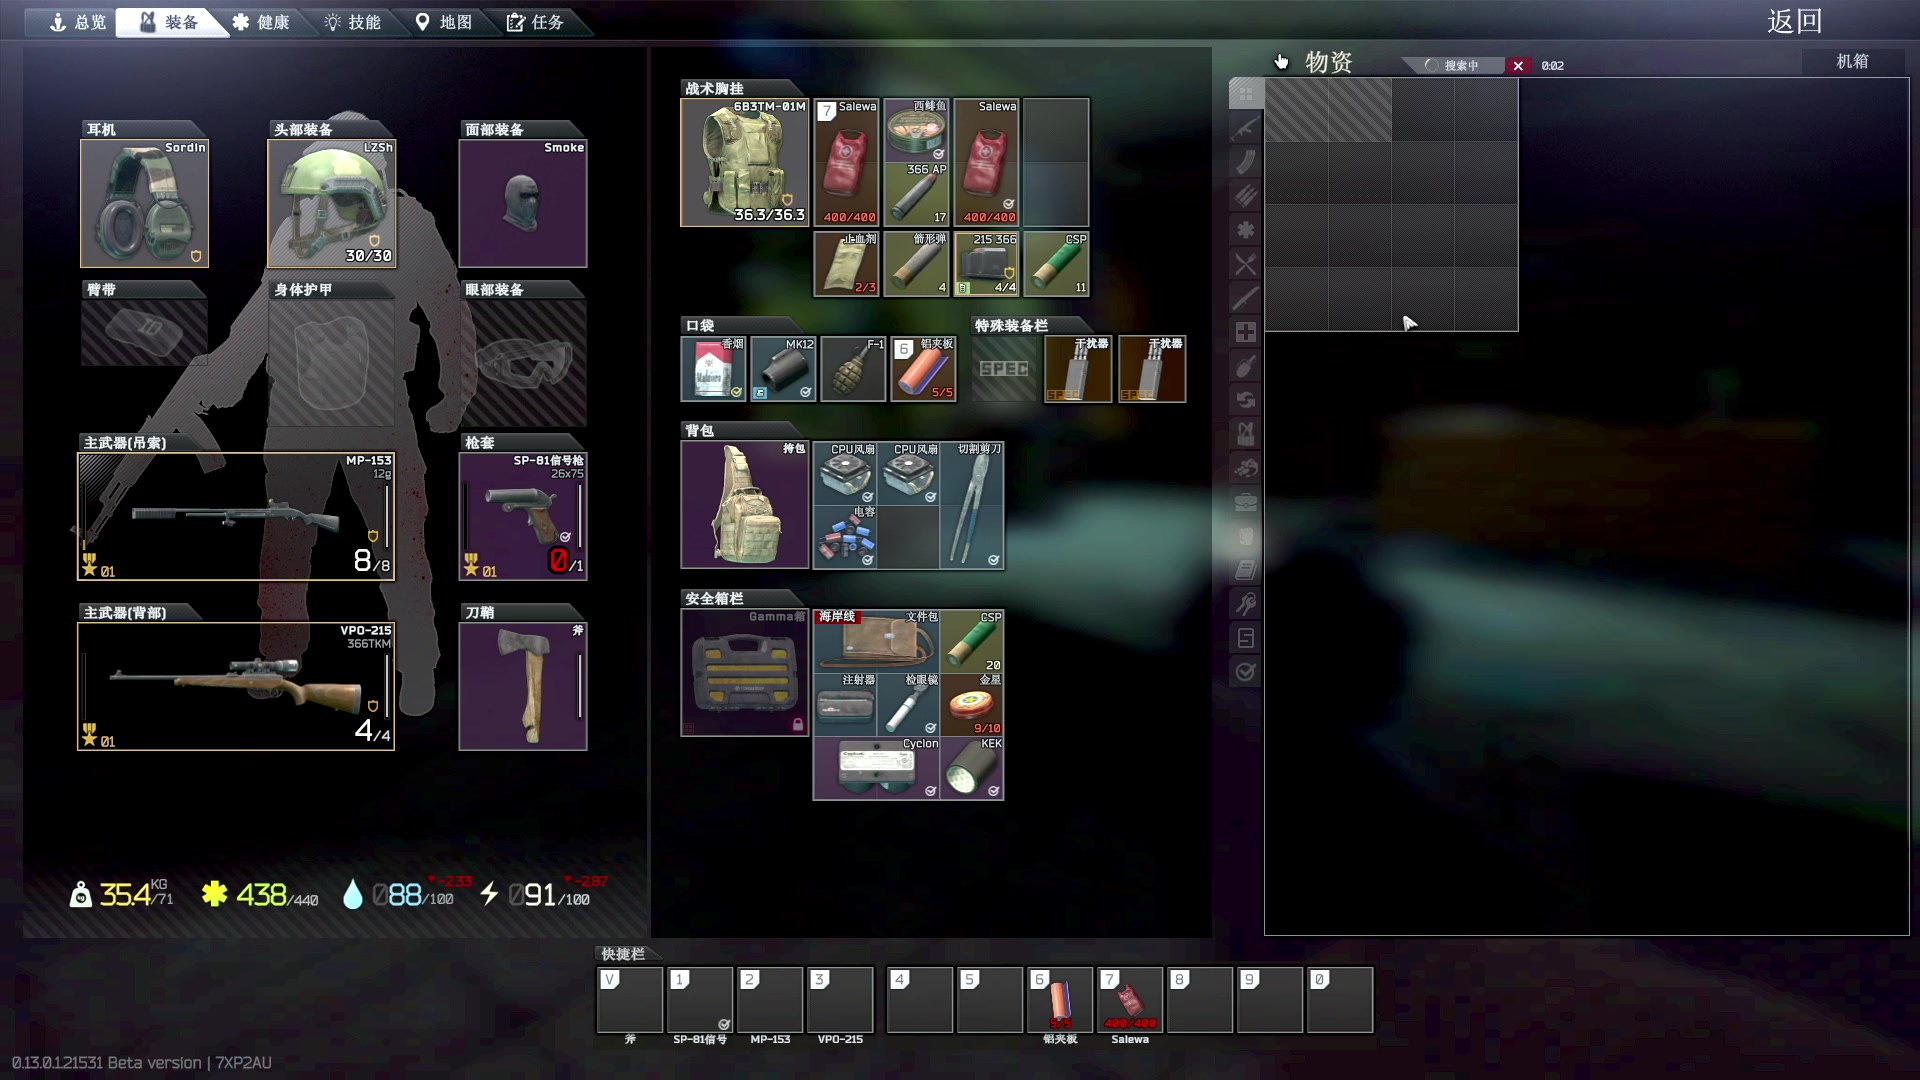This screenshot has width=1920, height=1080.
Task: Select the weapons filter icon in sidebar
Action: click(1245, 128)
